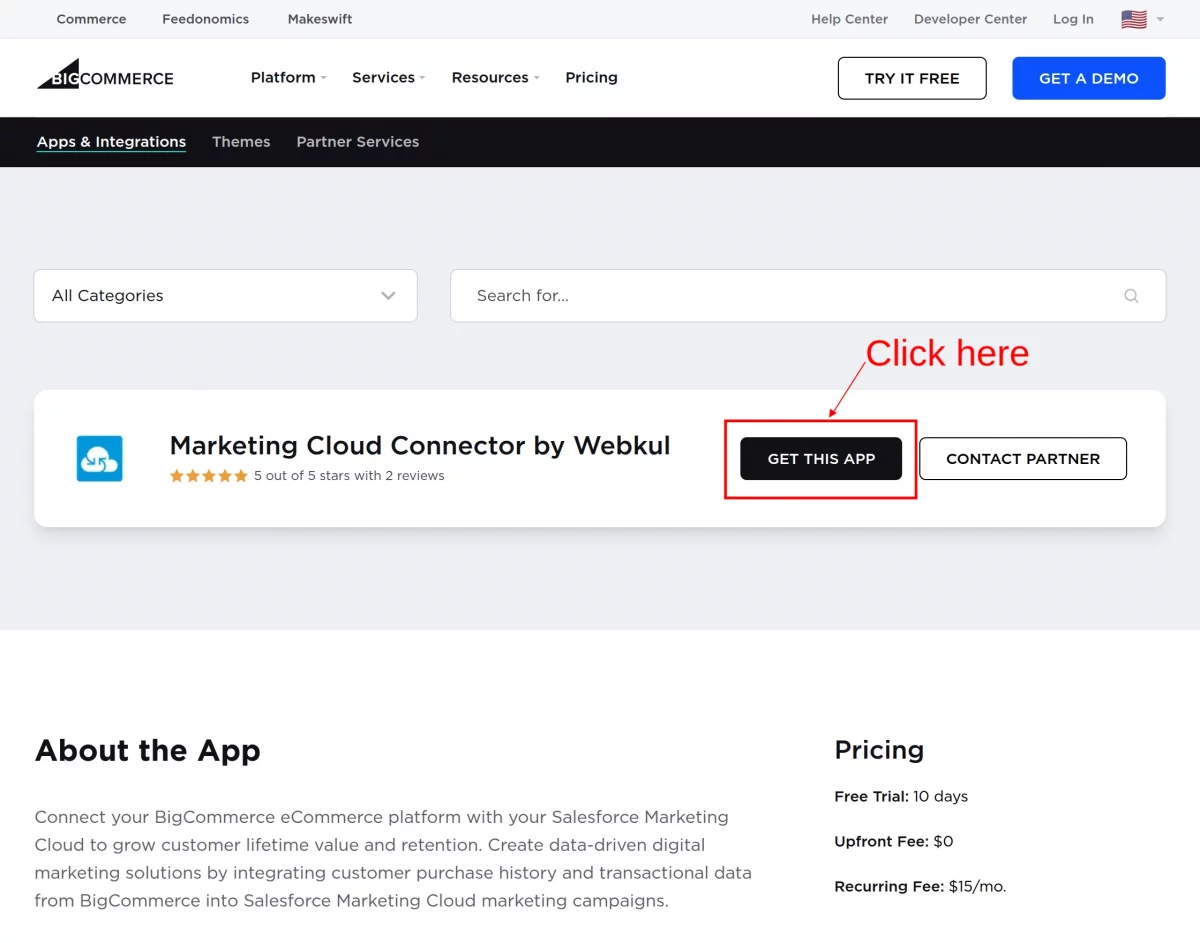
Task: Expand the Services menu
Action: tap(388, 78)
